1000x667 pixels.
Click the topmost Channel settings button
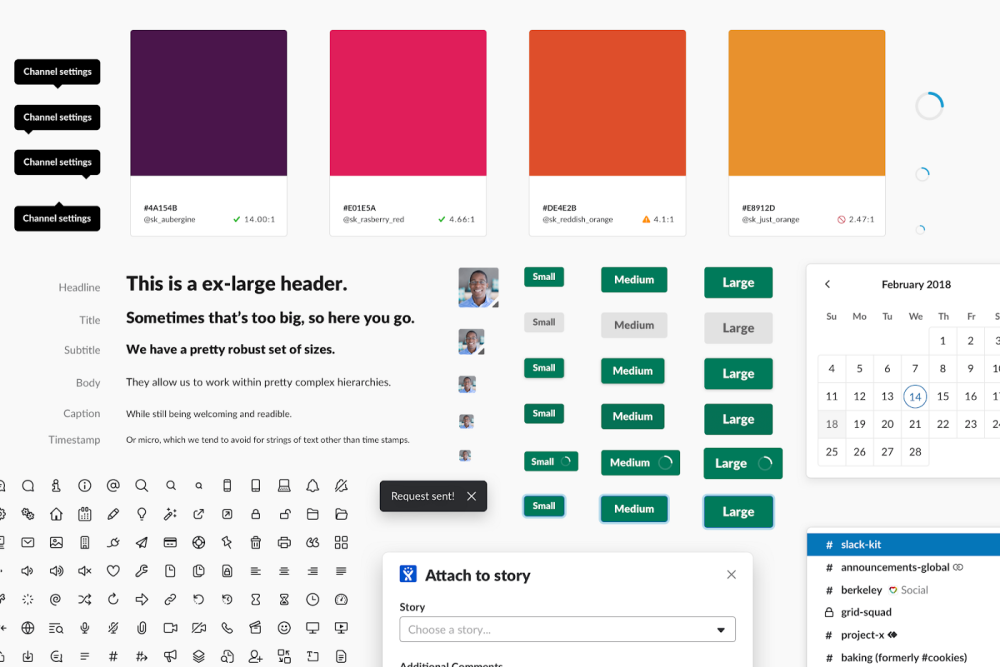click(57, 72)
